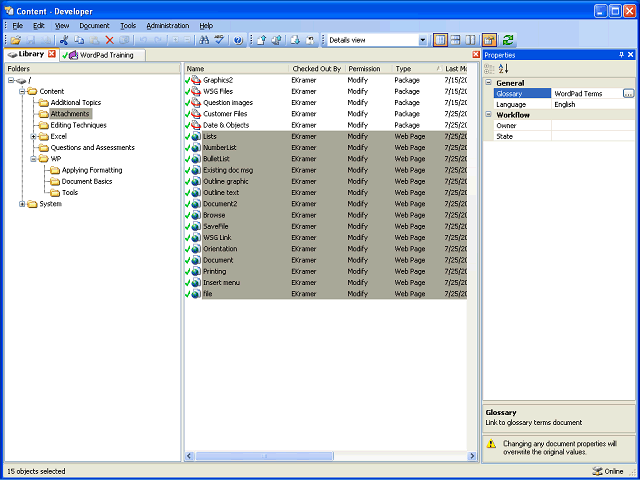Expand the Excel folder node
This screenshot has width=640, height=480.
pyautogui.click(x=33, y=136)
